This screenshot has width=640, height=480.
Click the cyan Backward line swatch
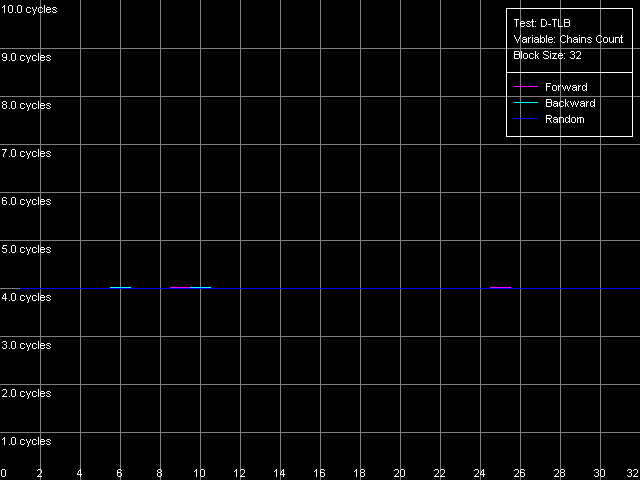coord(526,103)
